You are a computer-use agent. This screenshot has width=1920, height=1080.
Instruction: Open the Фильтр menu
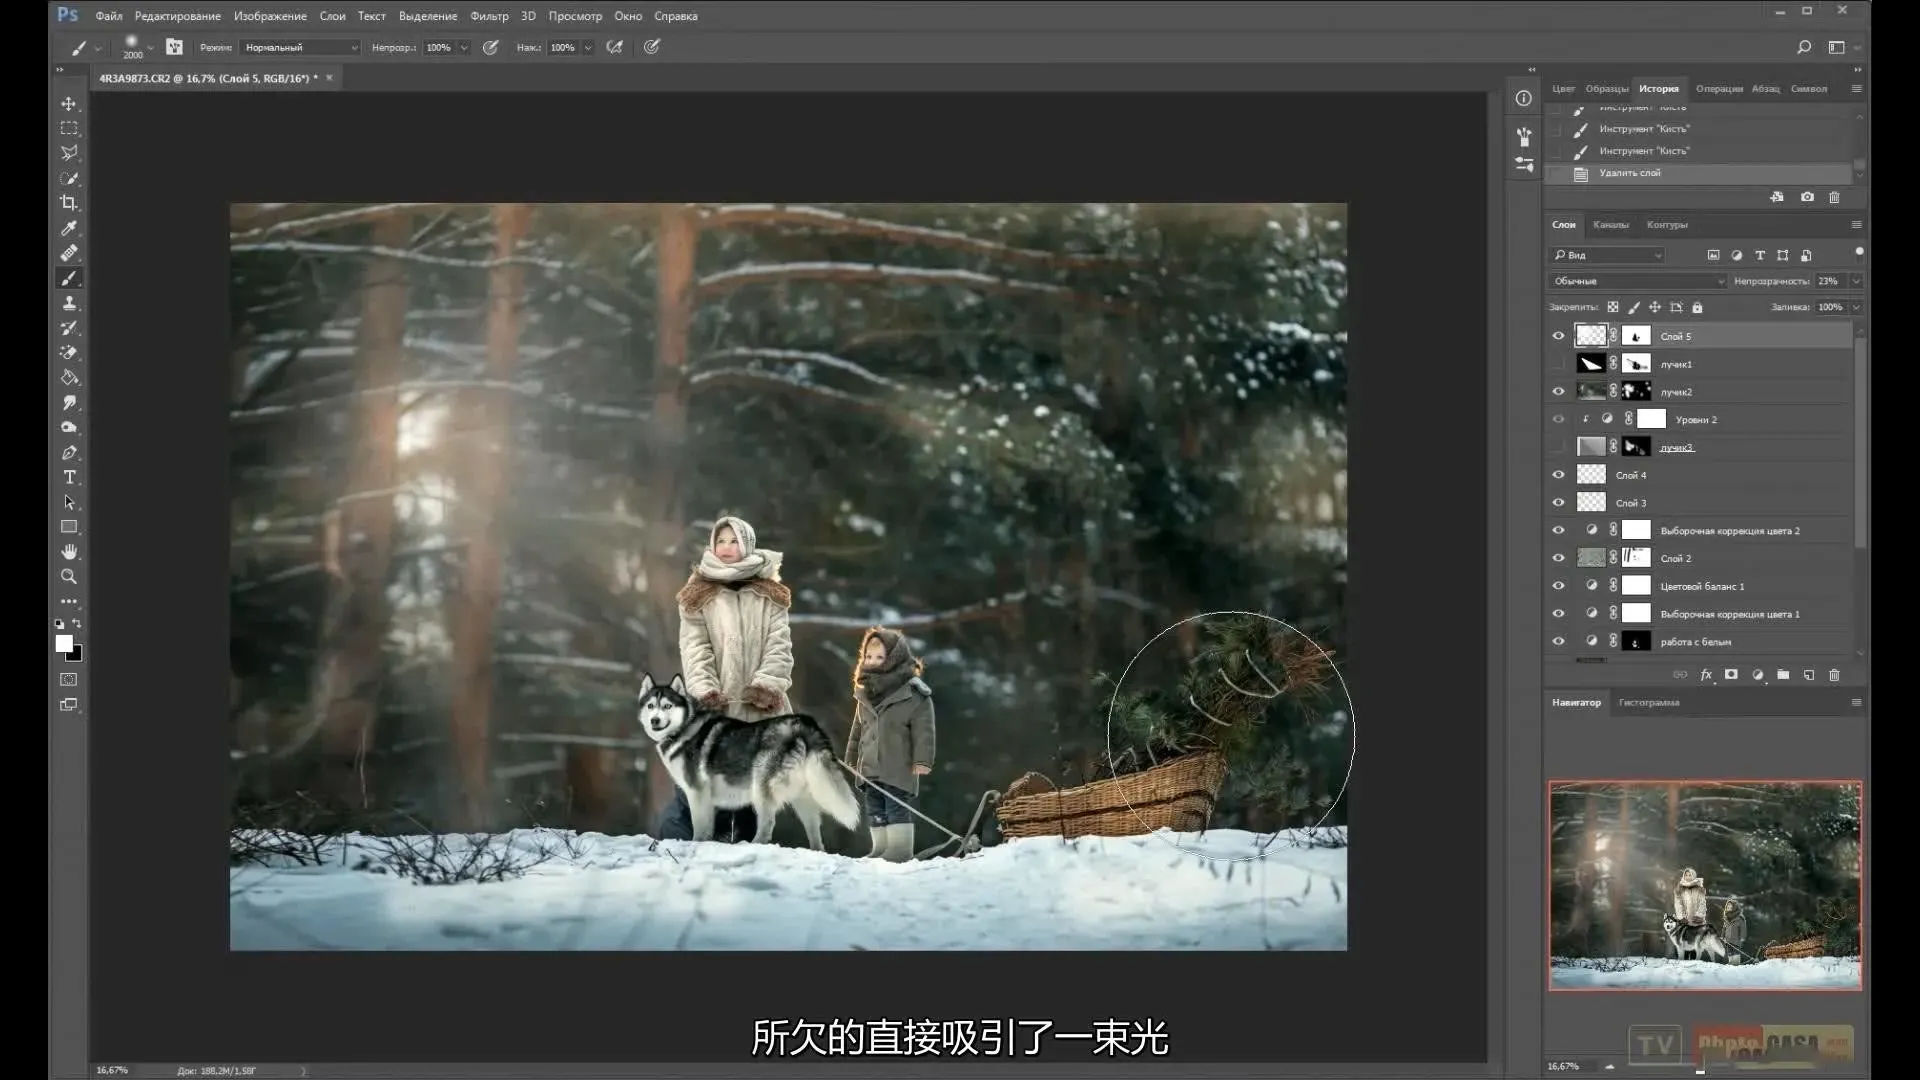[x=489, y=16]
